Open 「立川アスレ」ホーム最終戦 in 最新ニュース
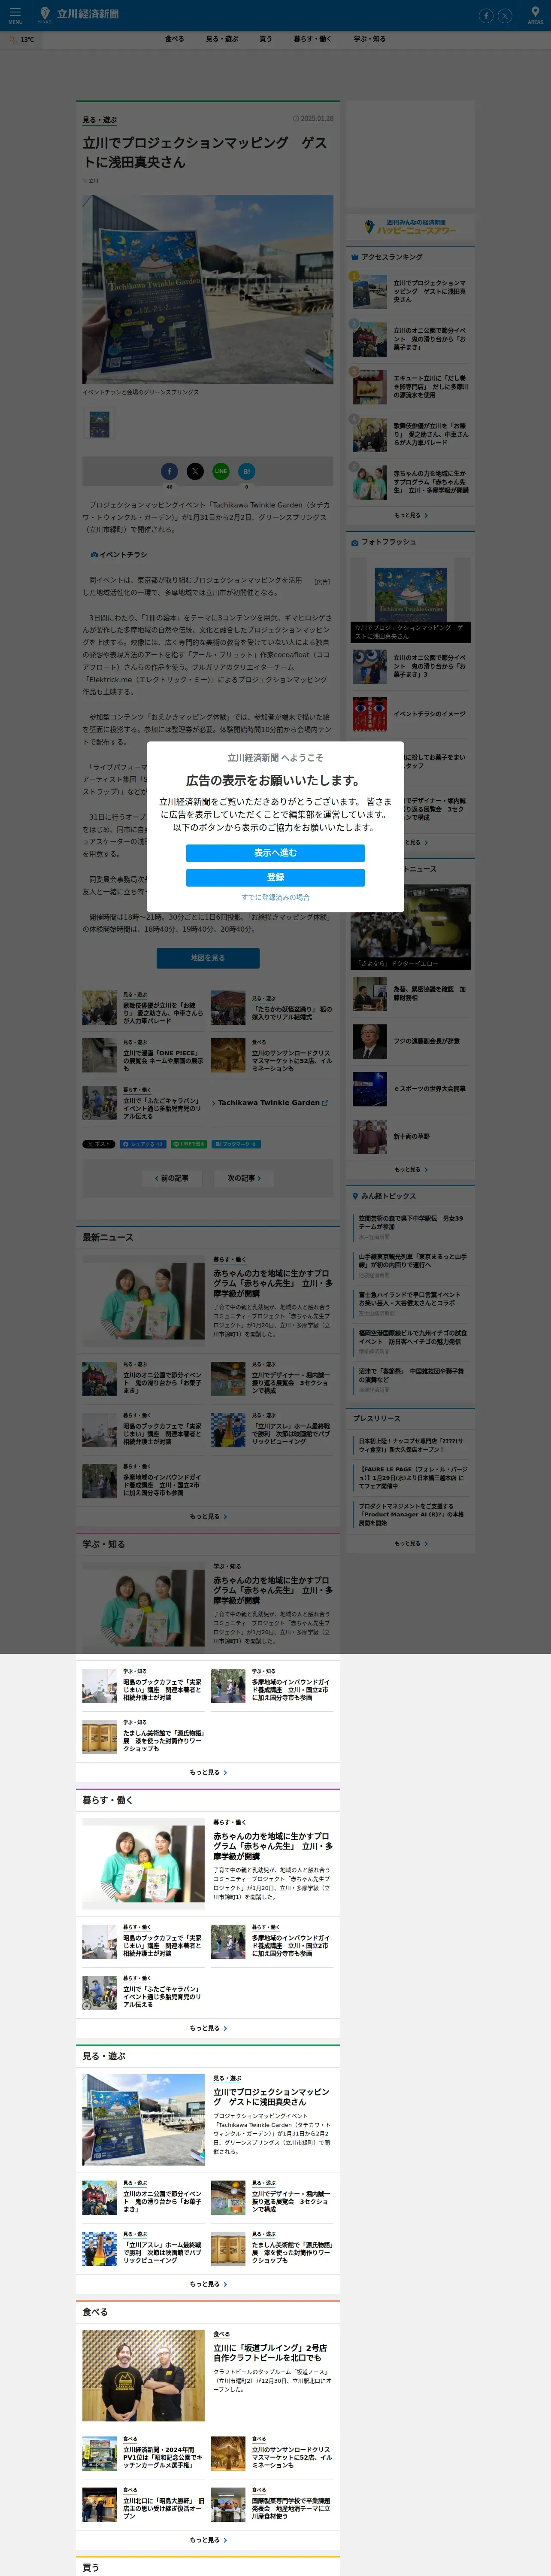The image size is (551, 2576). [x=271, y=1430]
